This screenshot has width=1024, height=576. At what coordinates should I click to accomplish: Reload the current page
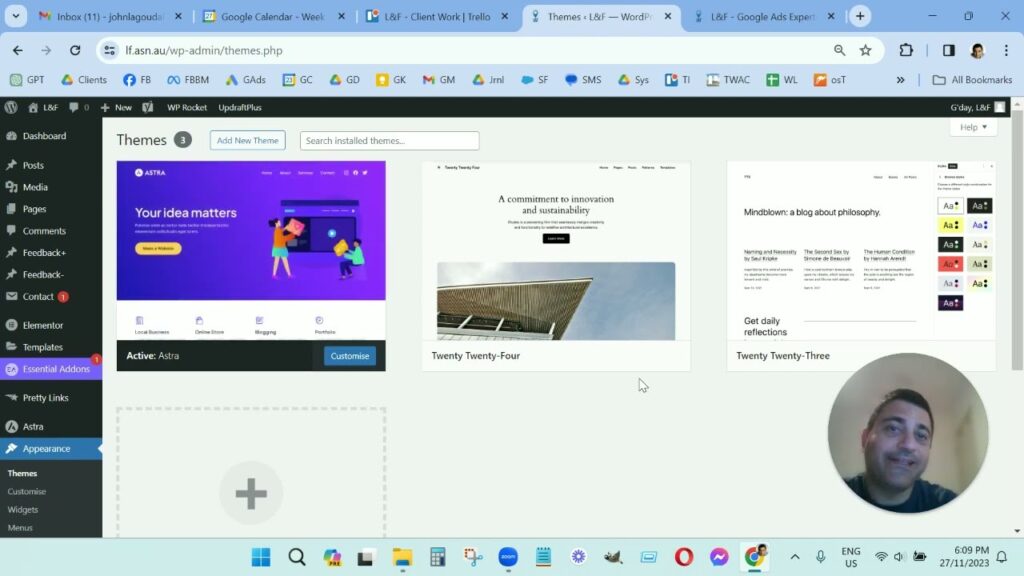point(75,50)
